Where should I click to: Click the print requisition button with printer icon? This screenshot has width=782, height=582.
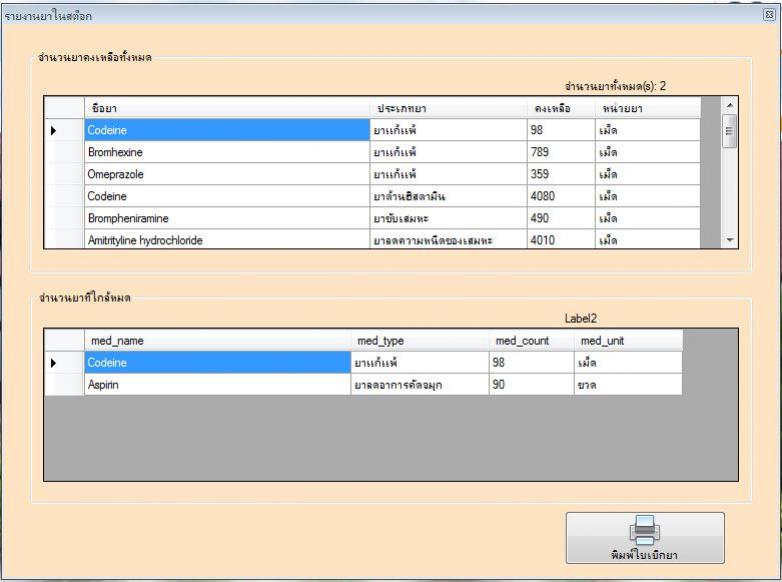click(645, 538)
